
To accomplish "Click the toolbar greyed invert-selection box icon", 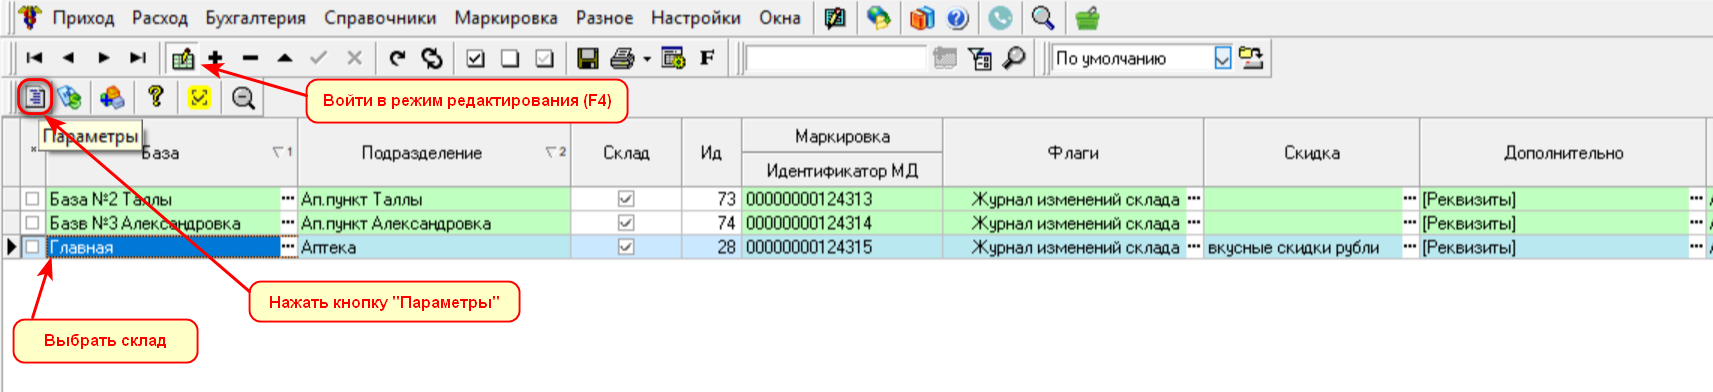I will [544, 58].
